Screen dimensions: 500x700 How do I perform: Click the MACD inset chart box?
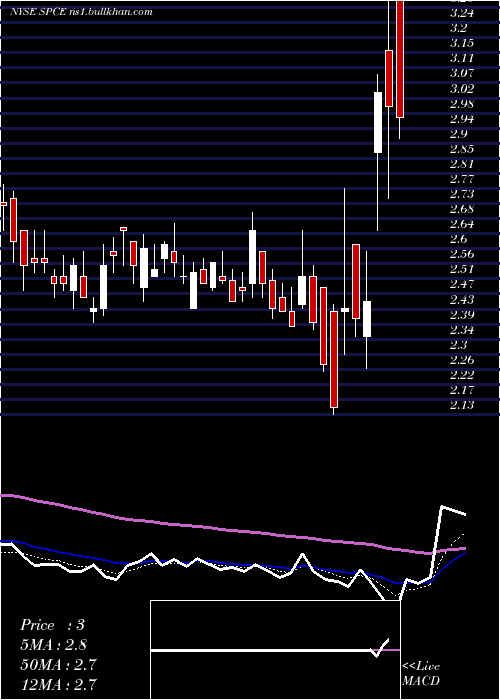[x=275, y=650]
